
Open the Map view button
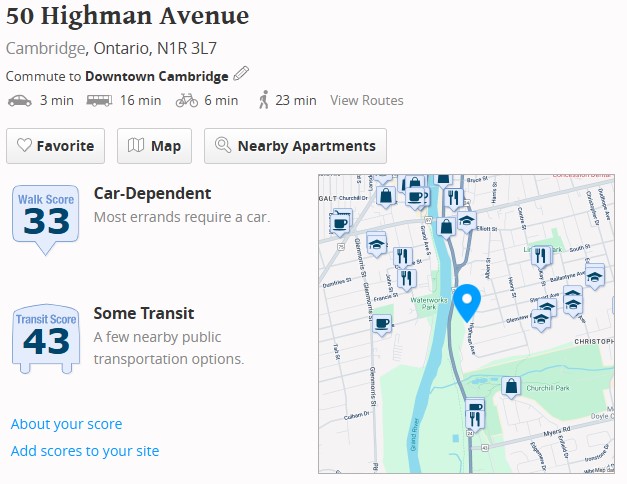154,146
